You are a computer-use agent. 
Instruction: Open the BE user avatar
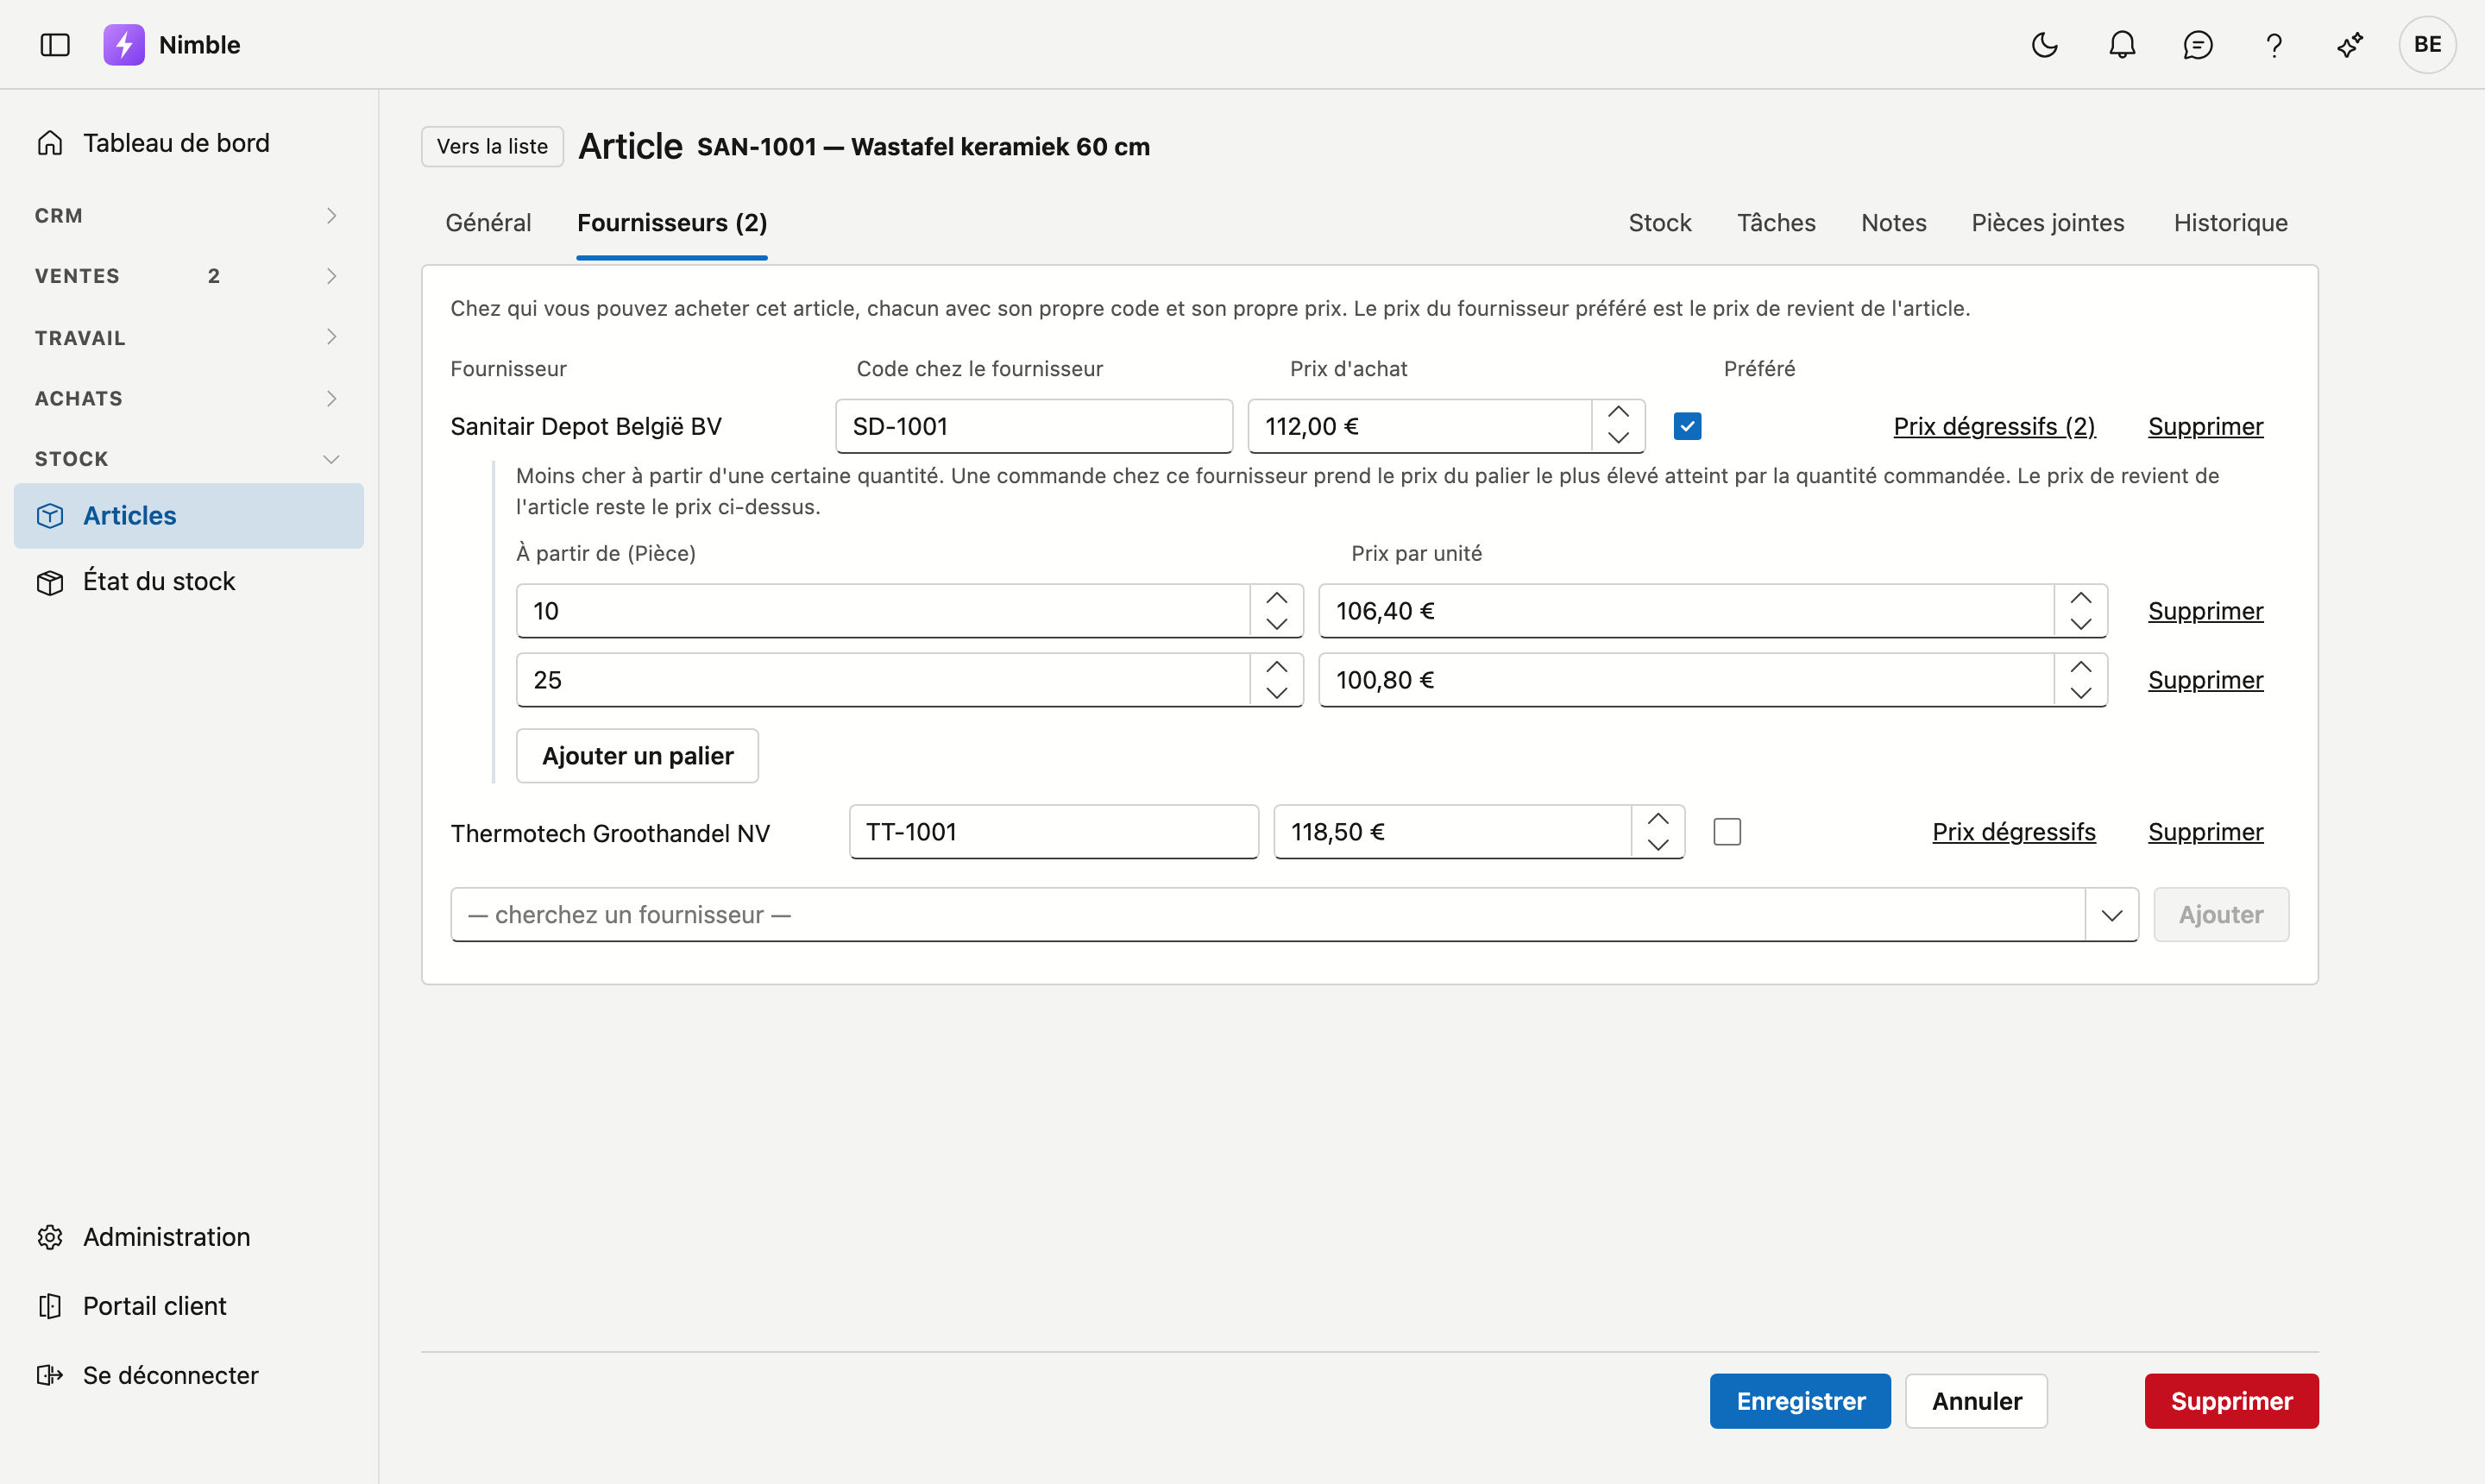(2427, 45)
